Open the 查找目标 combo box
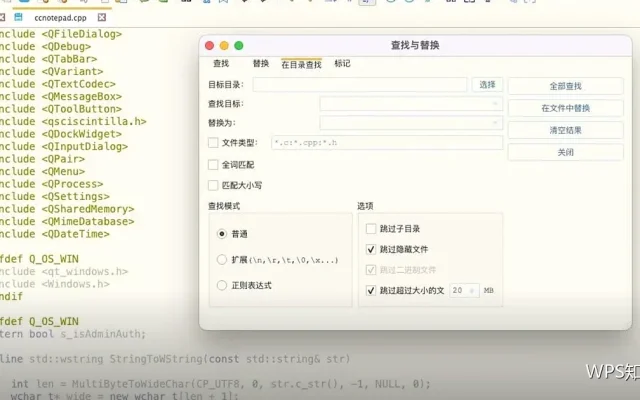The height and width of the screenshot is (400, 640). coord(411,104)
